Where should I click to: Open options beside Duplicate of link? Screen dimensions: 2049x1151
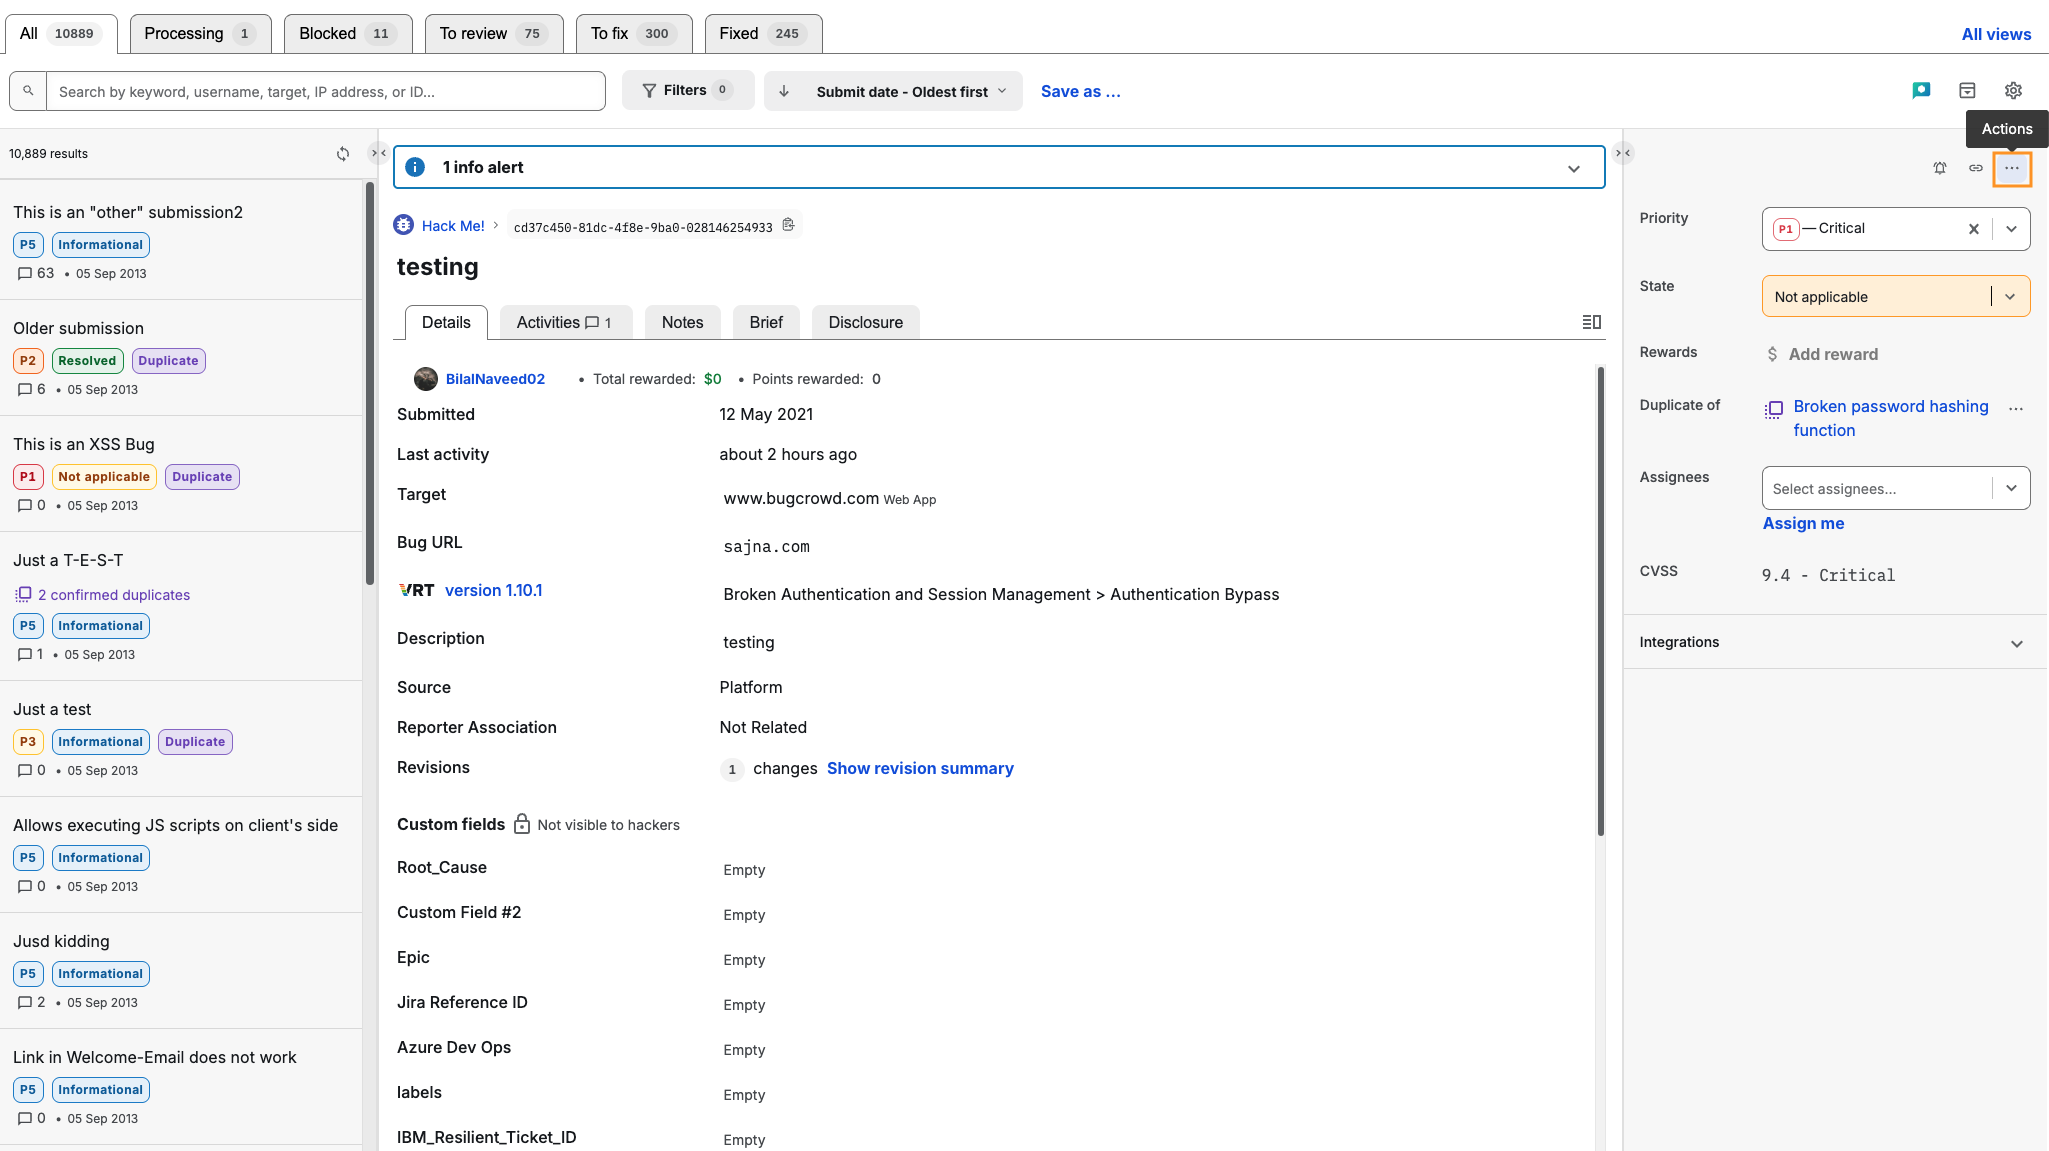[2016, 408]
